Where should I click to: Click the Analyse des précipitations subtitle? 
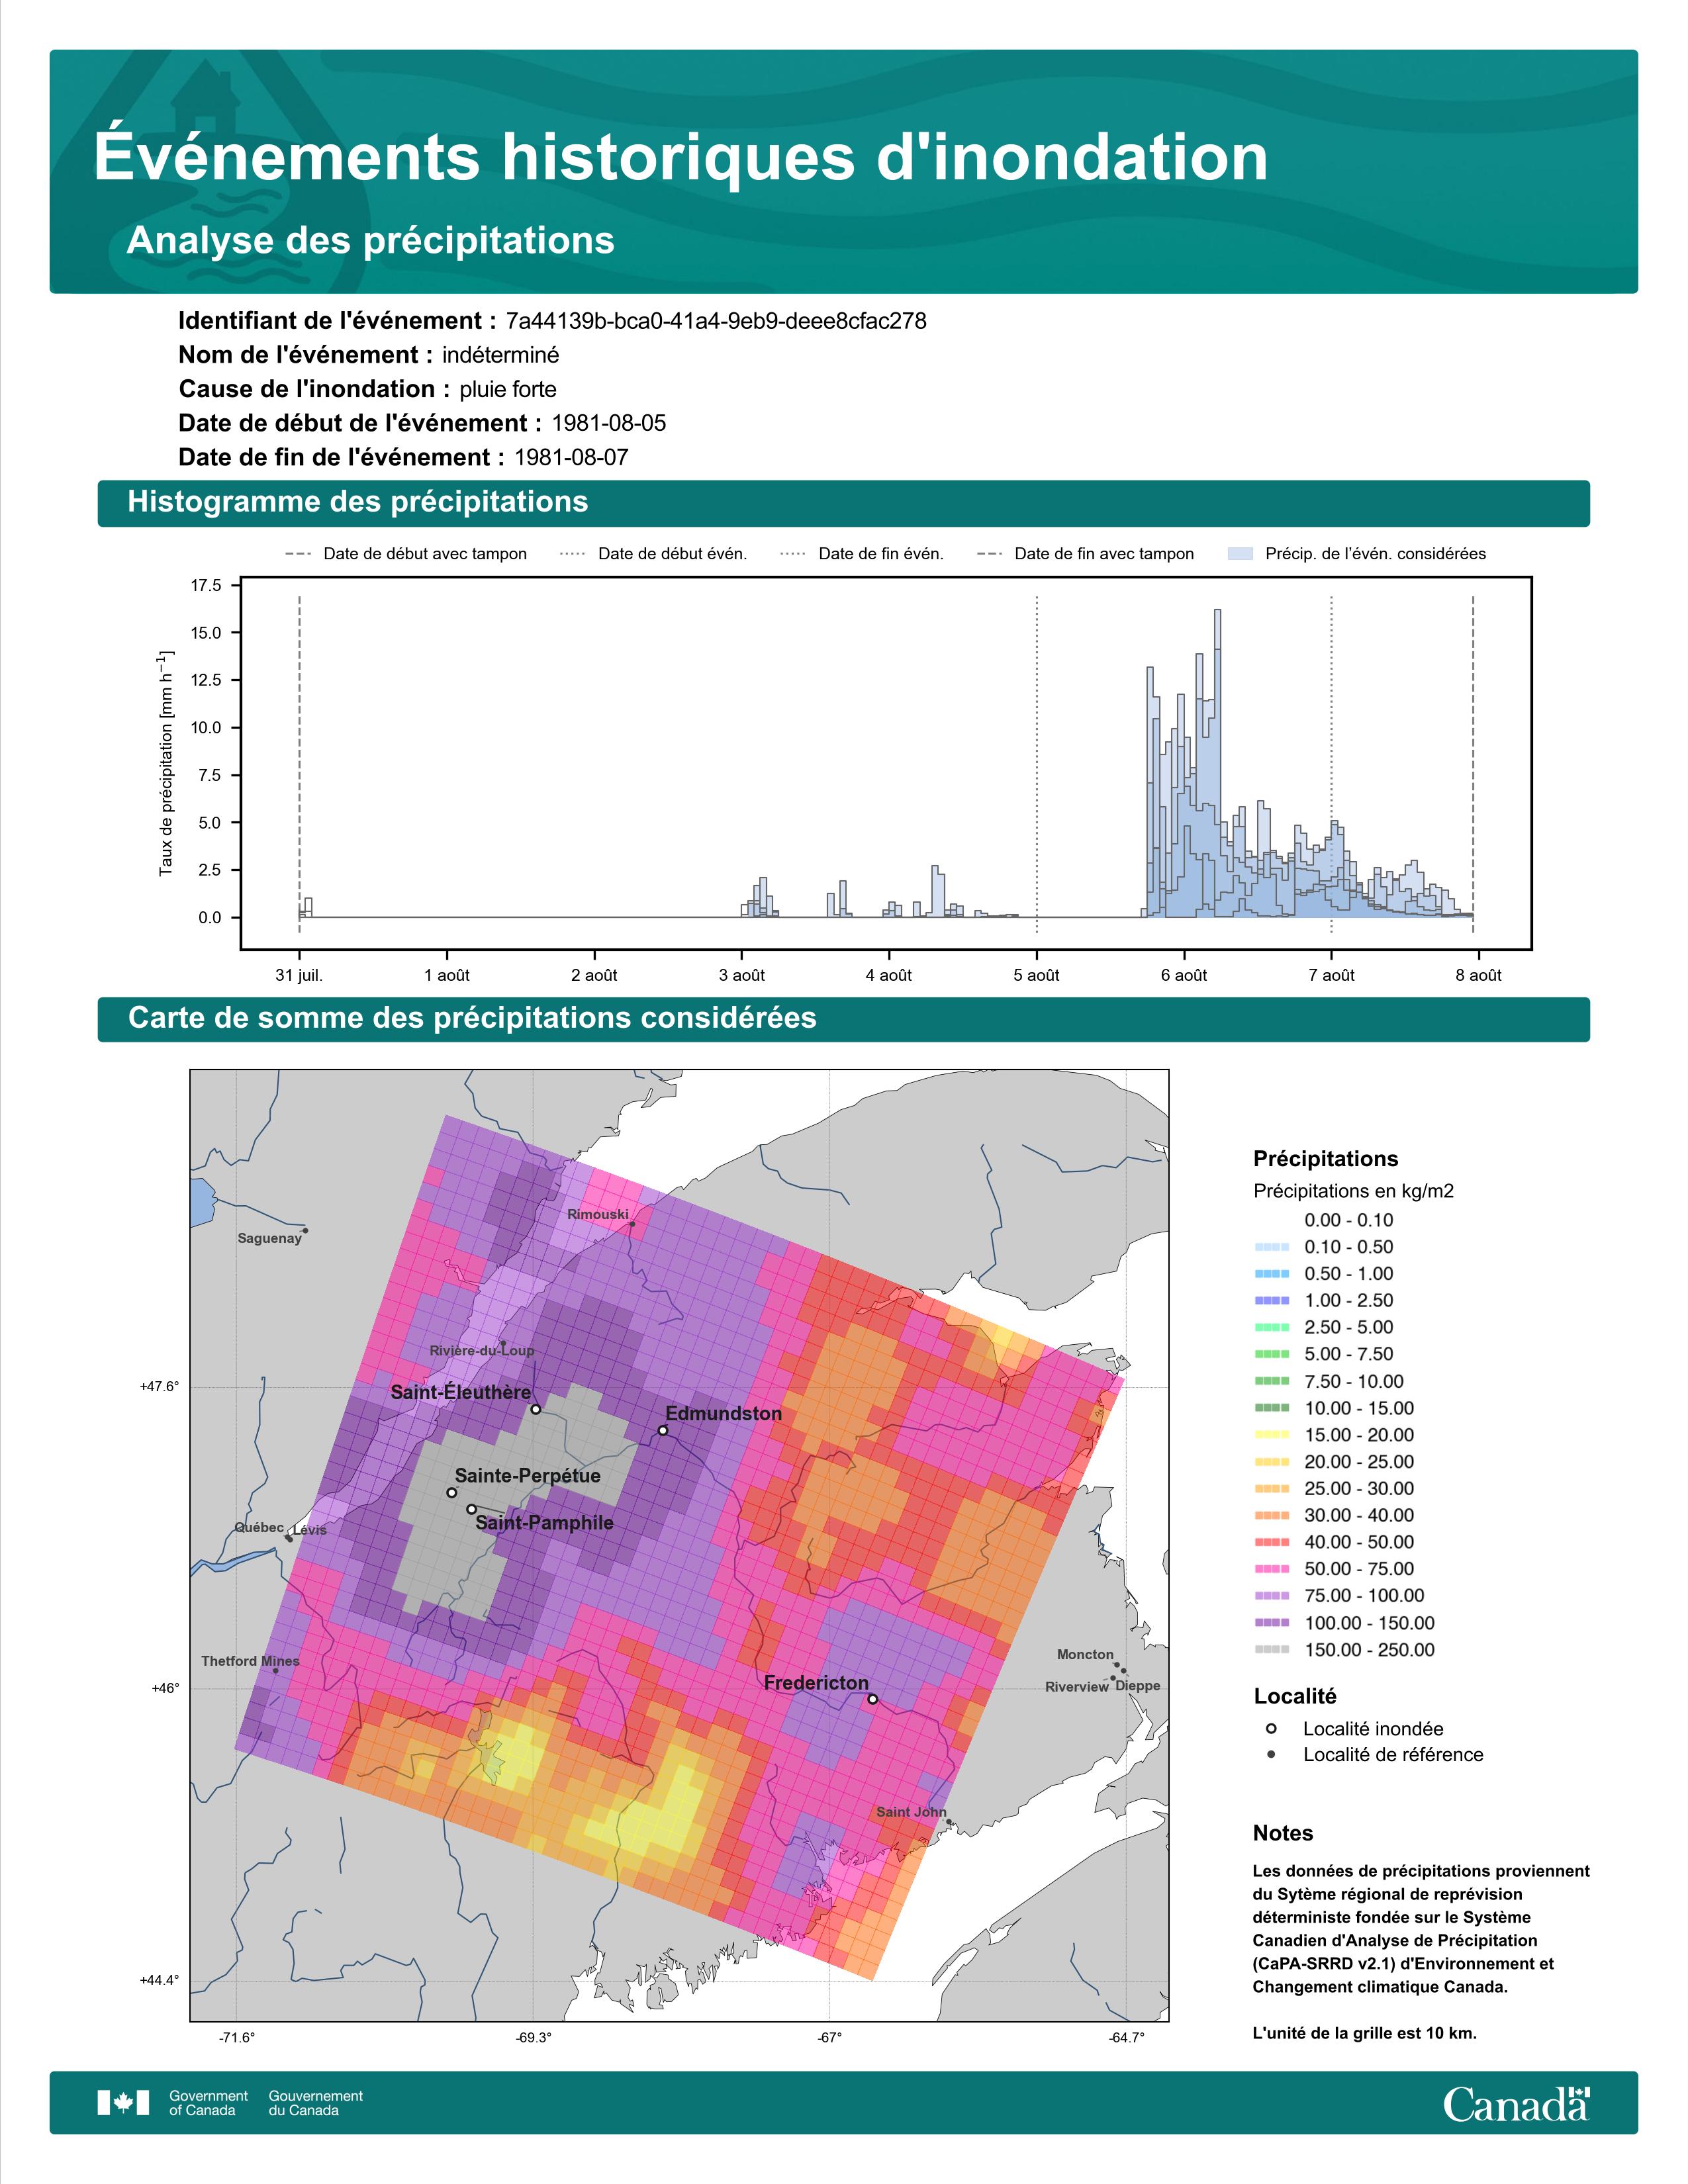click(370, 241)
